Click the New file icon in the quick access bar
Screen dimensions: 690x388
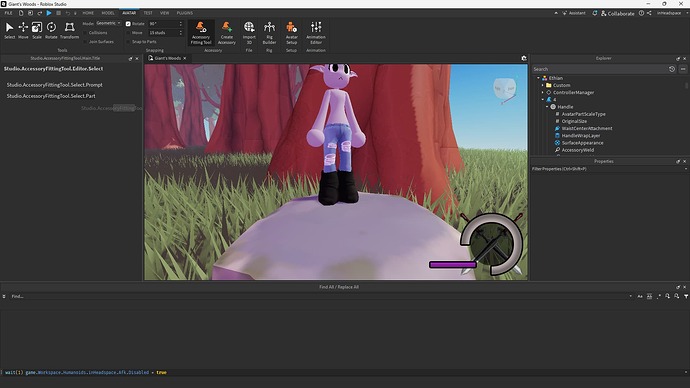[21, 13]
